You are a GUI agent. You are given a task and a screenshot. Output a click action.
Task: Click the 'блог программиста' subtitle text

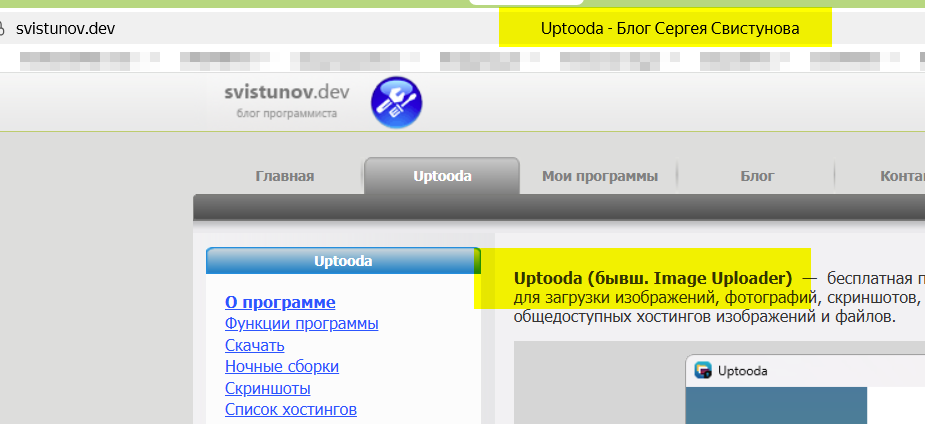[287, 113]
